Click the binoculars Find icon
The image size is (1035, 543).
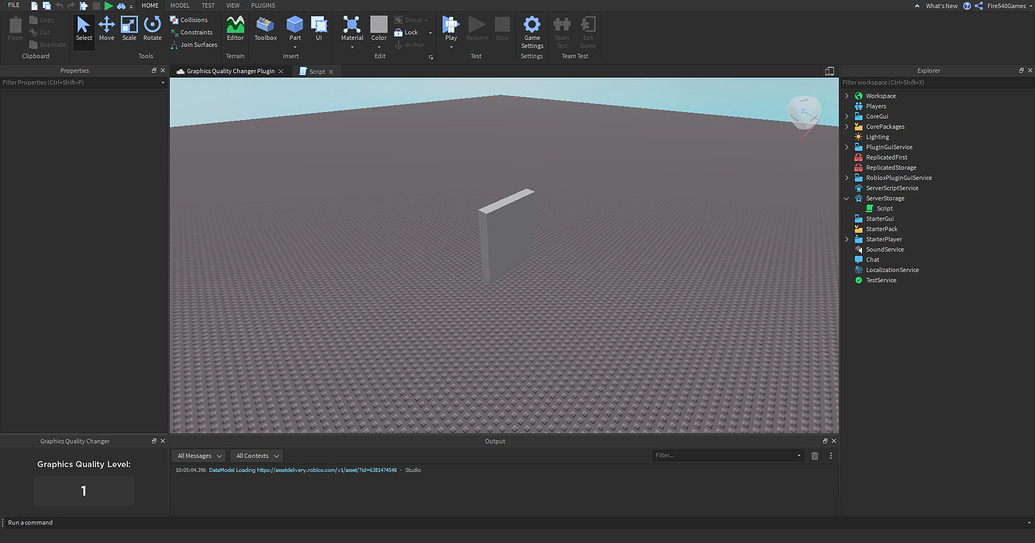(121, 5)
